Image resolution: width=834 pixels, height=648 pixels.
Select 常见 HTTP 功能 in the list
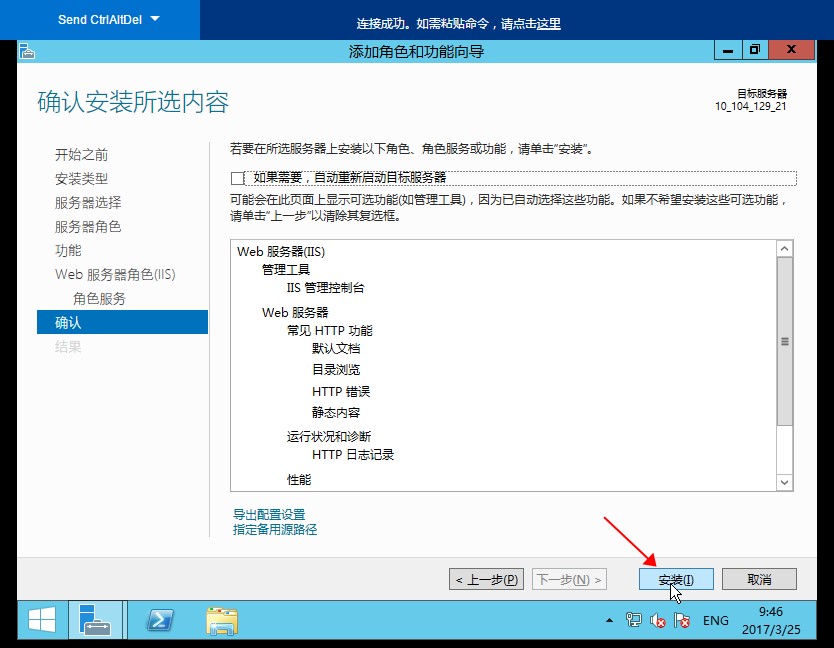coord(330,330)
